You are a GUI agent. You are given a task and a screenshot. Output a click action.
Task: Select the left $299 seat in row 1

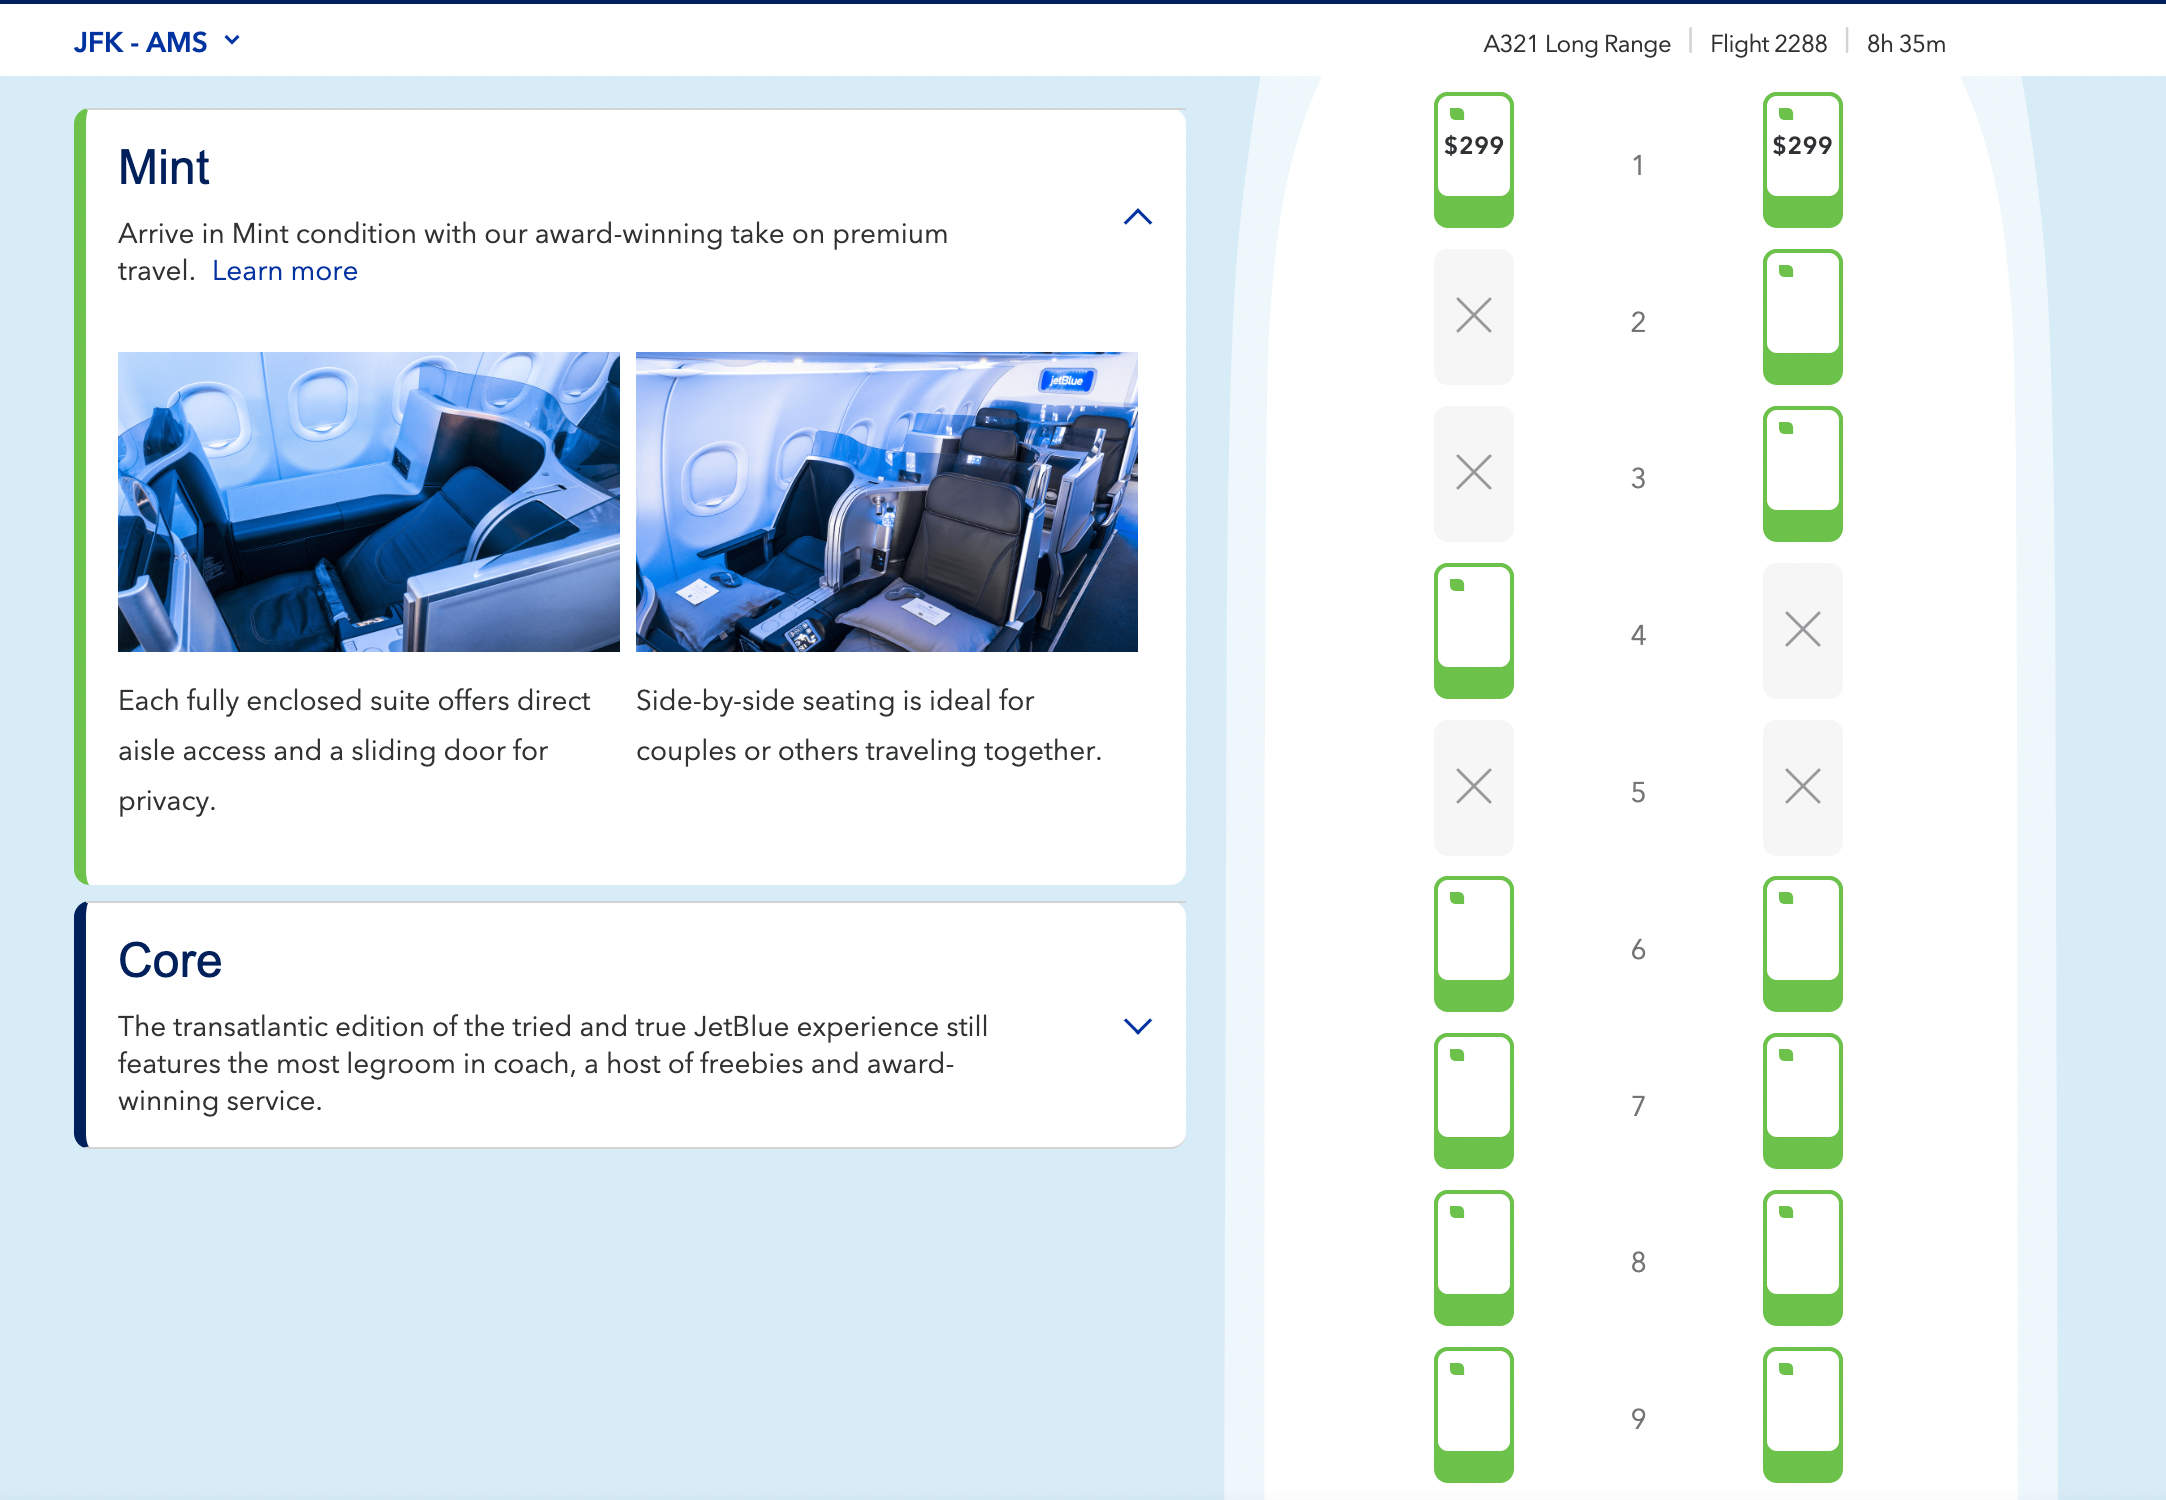tap(1473, 160)
